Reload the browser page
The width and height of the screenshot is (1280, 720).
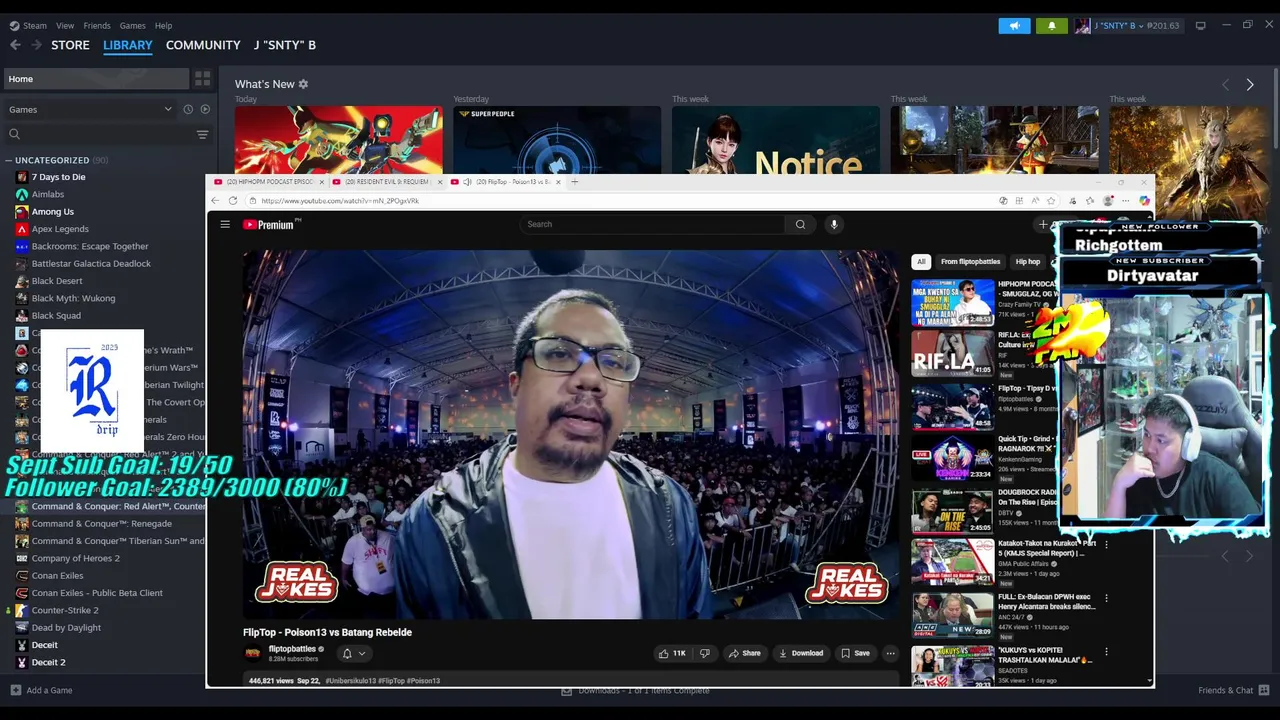(x=234, y=201)
